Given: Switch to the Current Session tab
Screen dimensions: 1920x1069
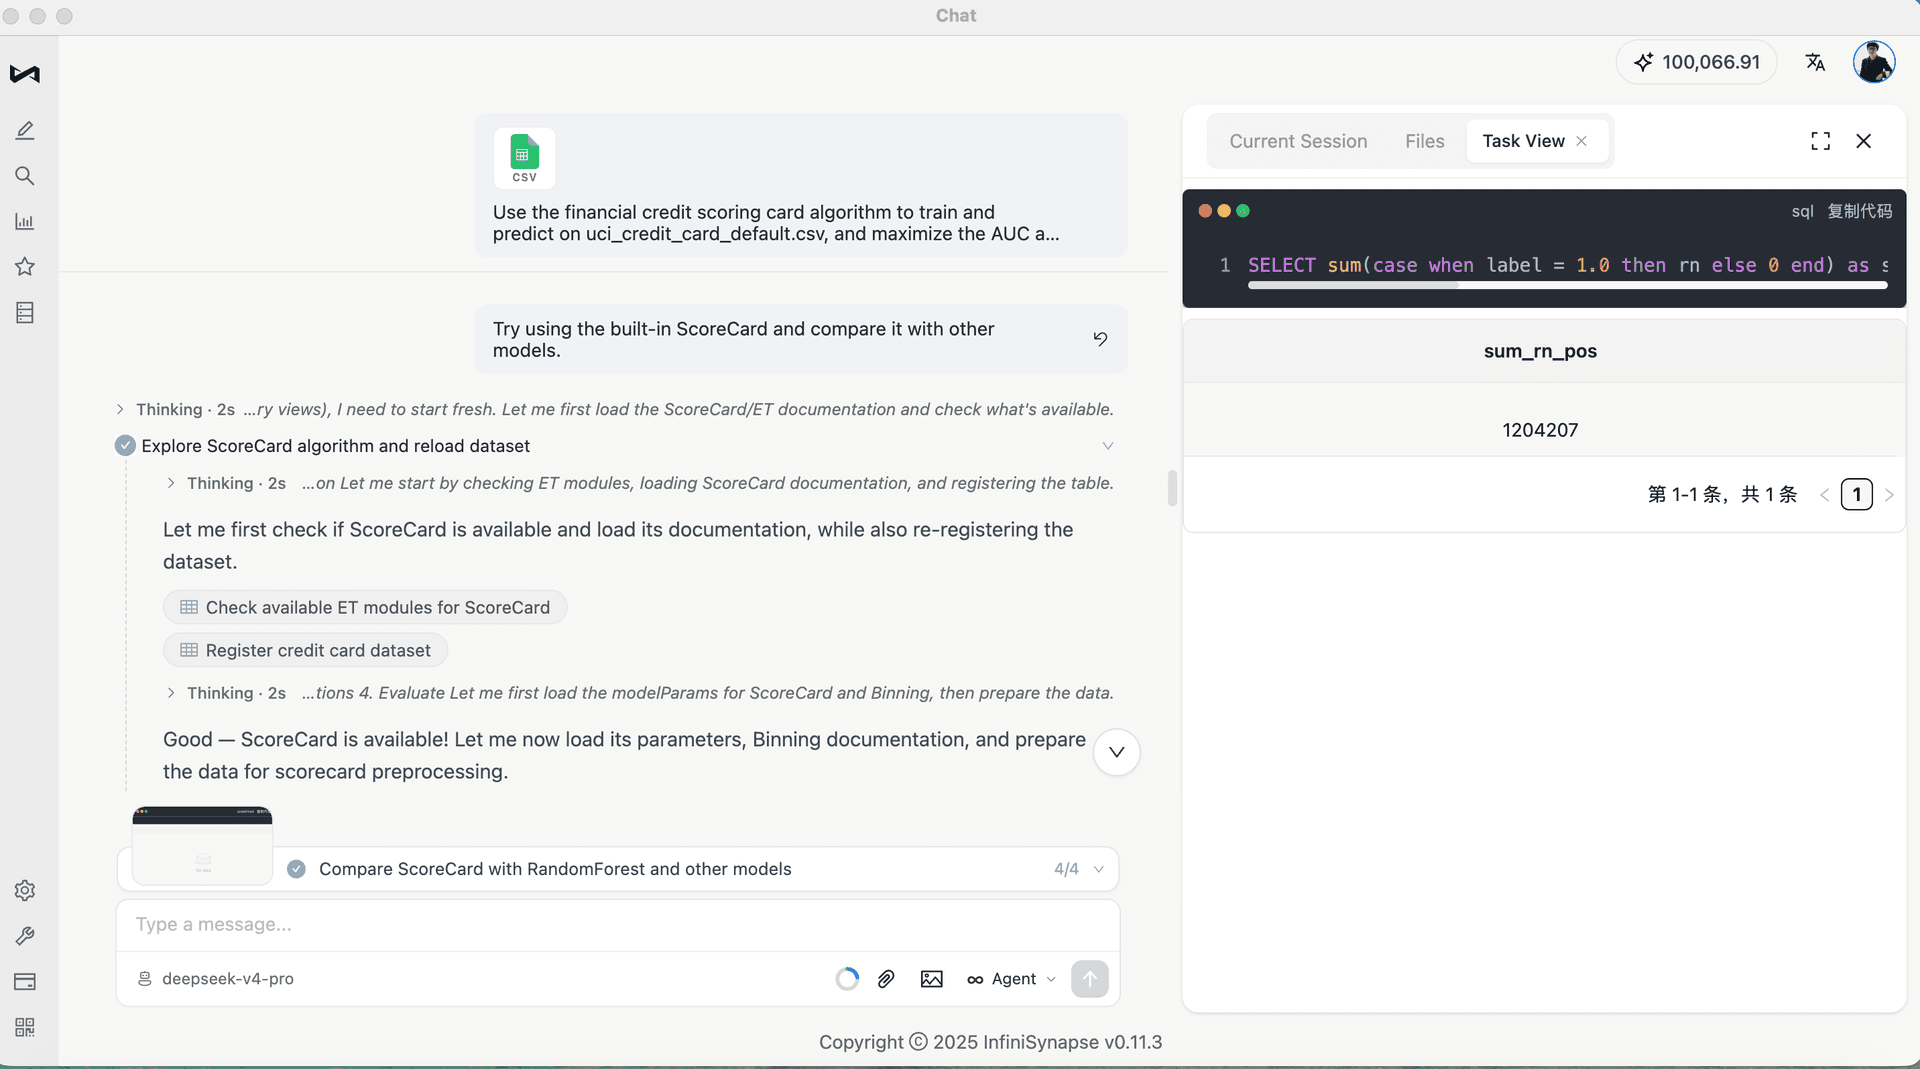Looking at the screenshot, I should [x=1298, y=141].
